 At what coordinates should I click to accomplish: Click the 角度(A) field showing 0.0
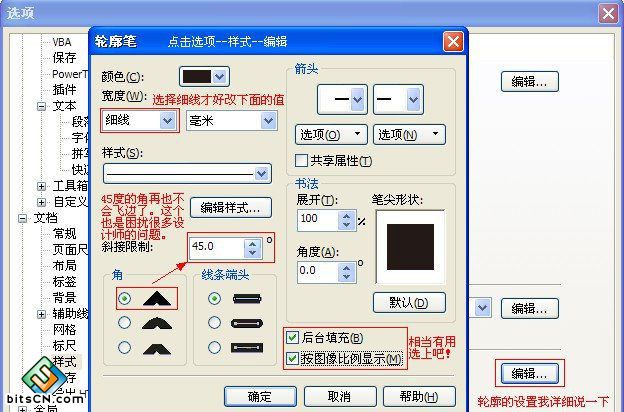click(318, 272)
